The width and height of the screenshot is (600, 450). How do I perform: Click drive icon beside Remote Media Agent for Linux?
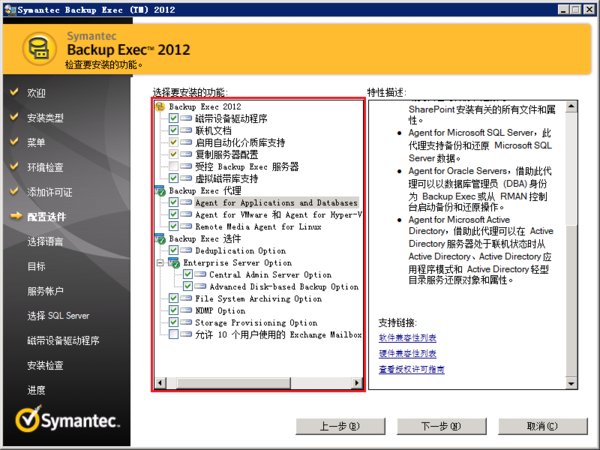(x=186, y=226)
